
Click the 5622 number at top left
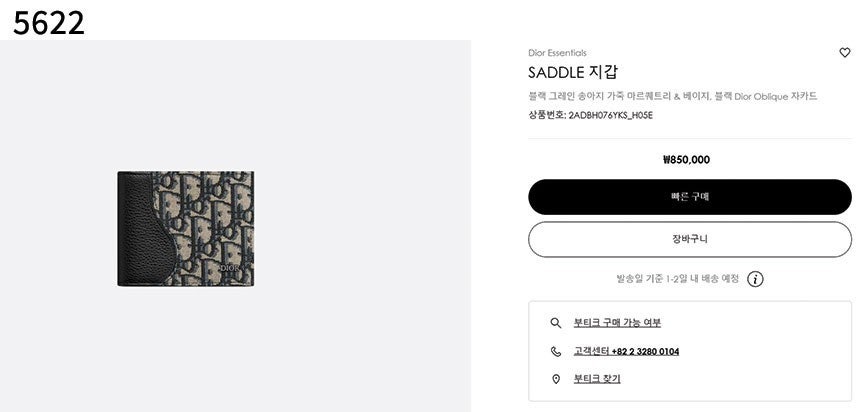coord(48,22)
